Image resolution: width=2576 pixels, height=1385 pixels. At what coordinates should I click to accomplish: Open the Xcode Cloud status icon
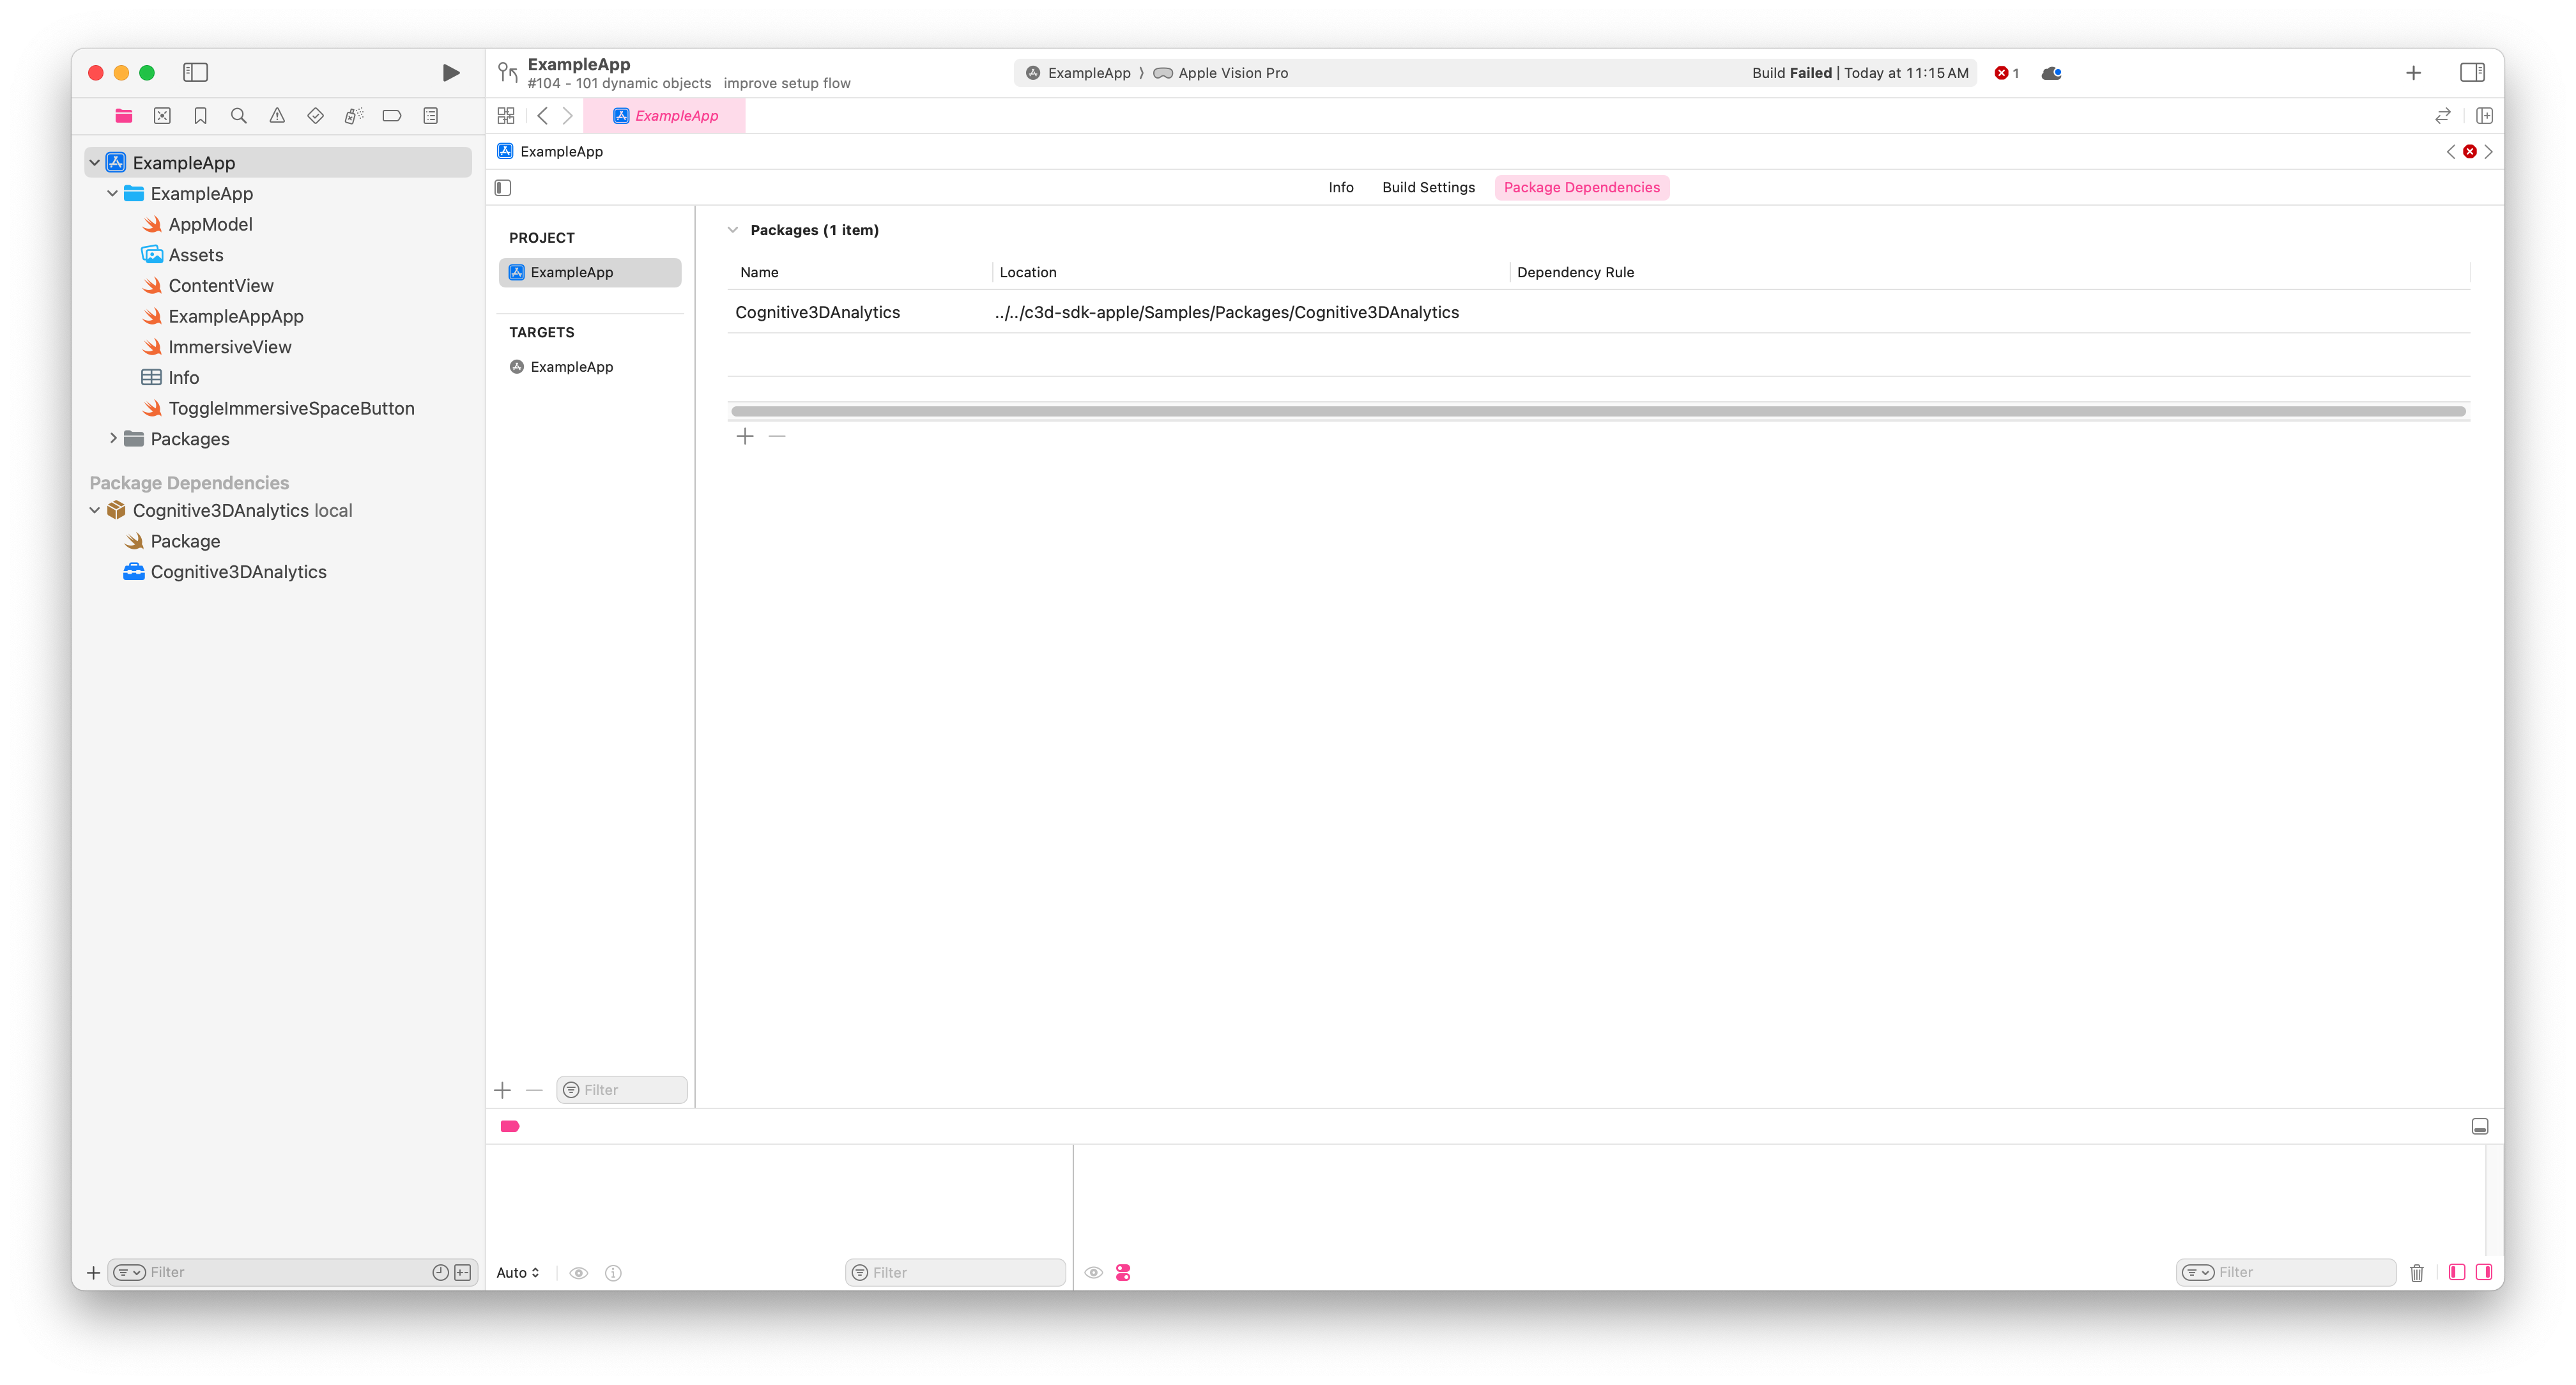coord(2051,73)
